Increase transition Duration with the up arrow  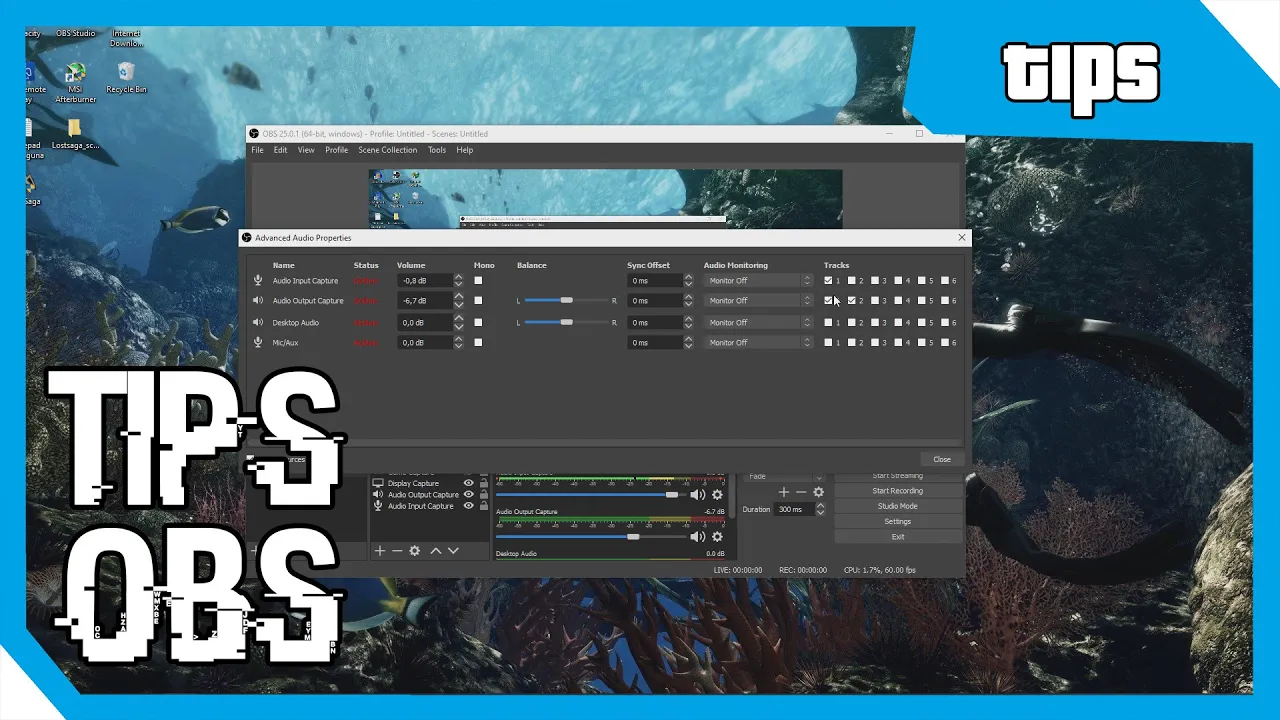pyautogui.click(x=820, y=506)
